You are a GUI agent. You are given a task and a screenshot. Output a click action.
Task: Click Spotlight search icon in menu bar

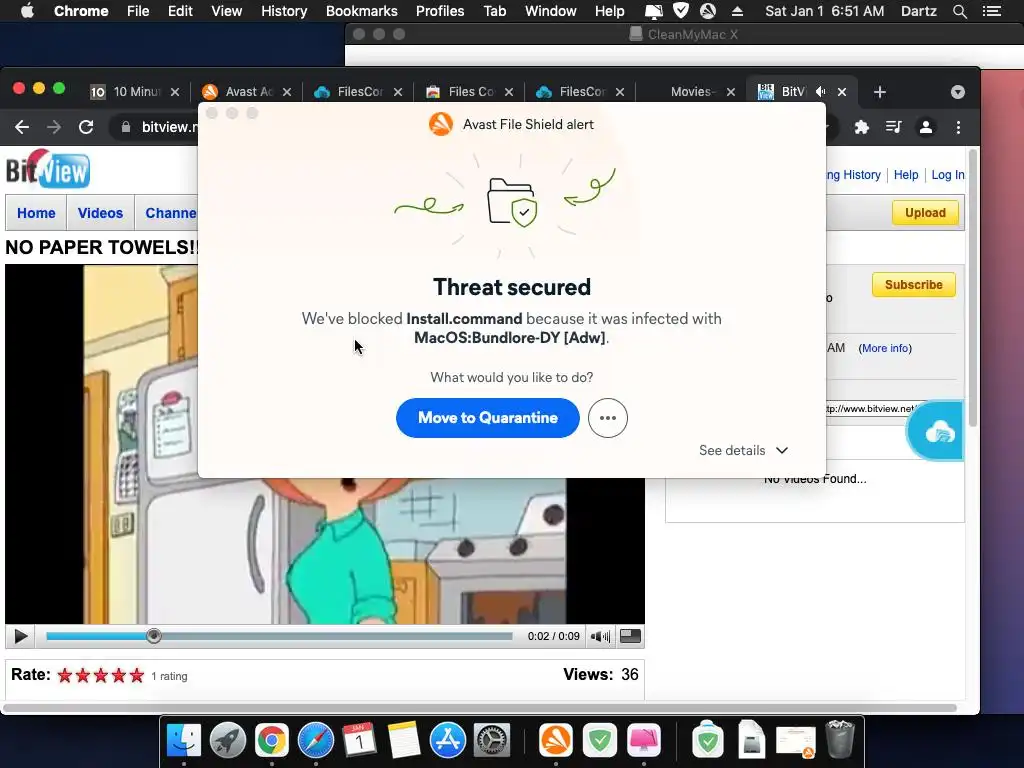coord(959,11)
